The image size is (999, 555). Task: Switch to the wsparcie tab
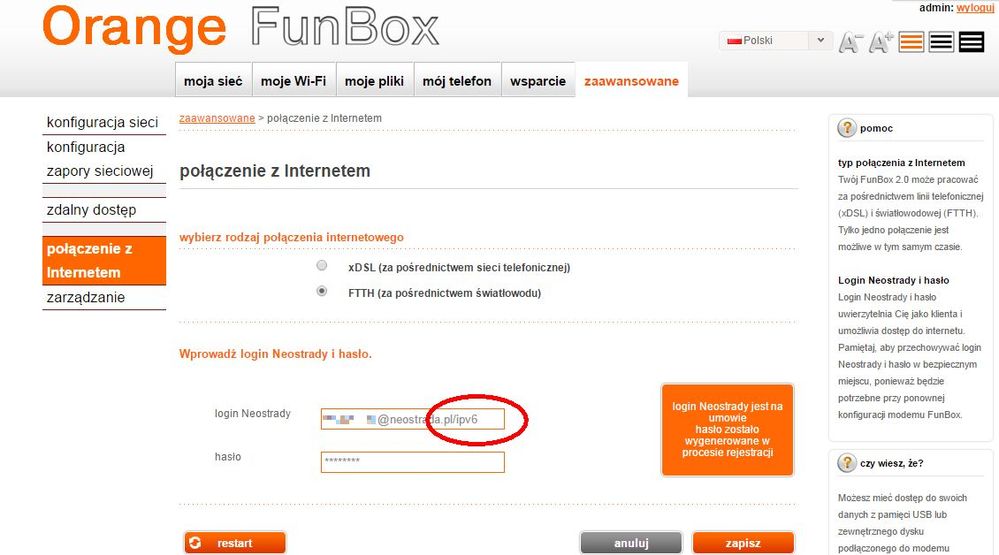(538, 80)
